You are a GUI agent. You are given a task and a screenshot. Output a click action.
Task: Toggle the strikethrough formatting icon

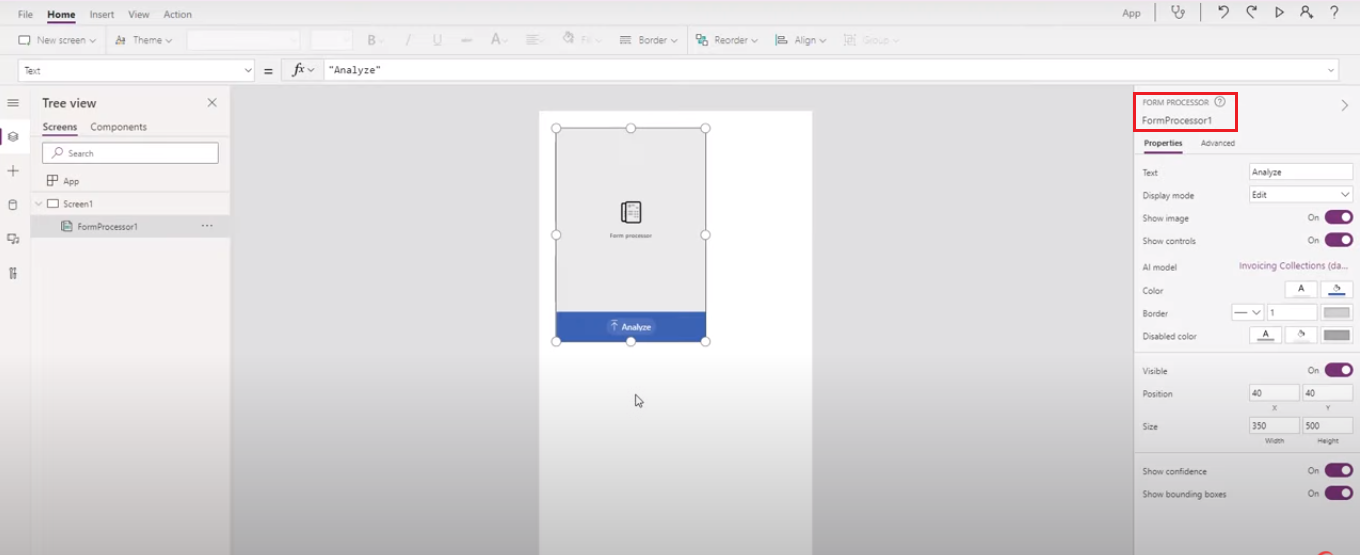tap(466, 40)
